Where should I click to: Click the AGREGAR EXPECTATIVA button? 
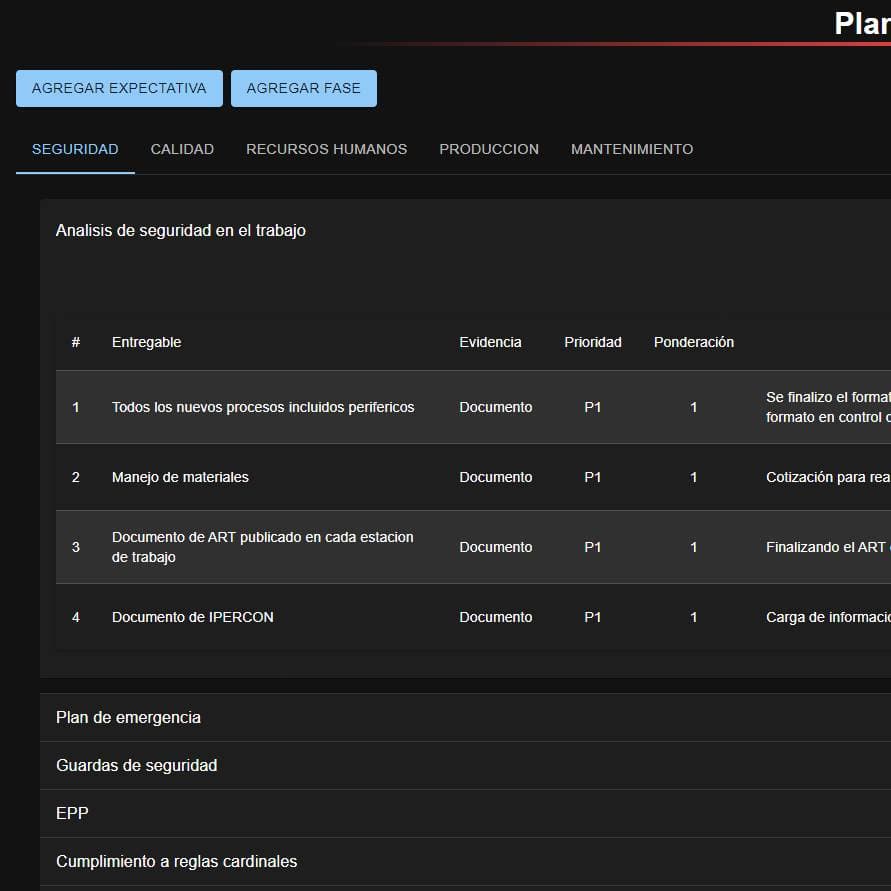(x=119, y=88)
